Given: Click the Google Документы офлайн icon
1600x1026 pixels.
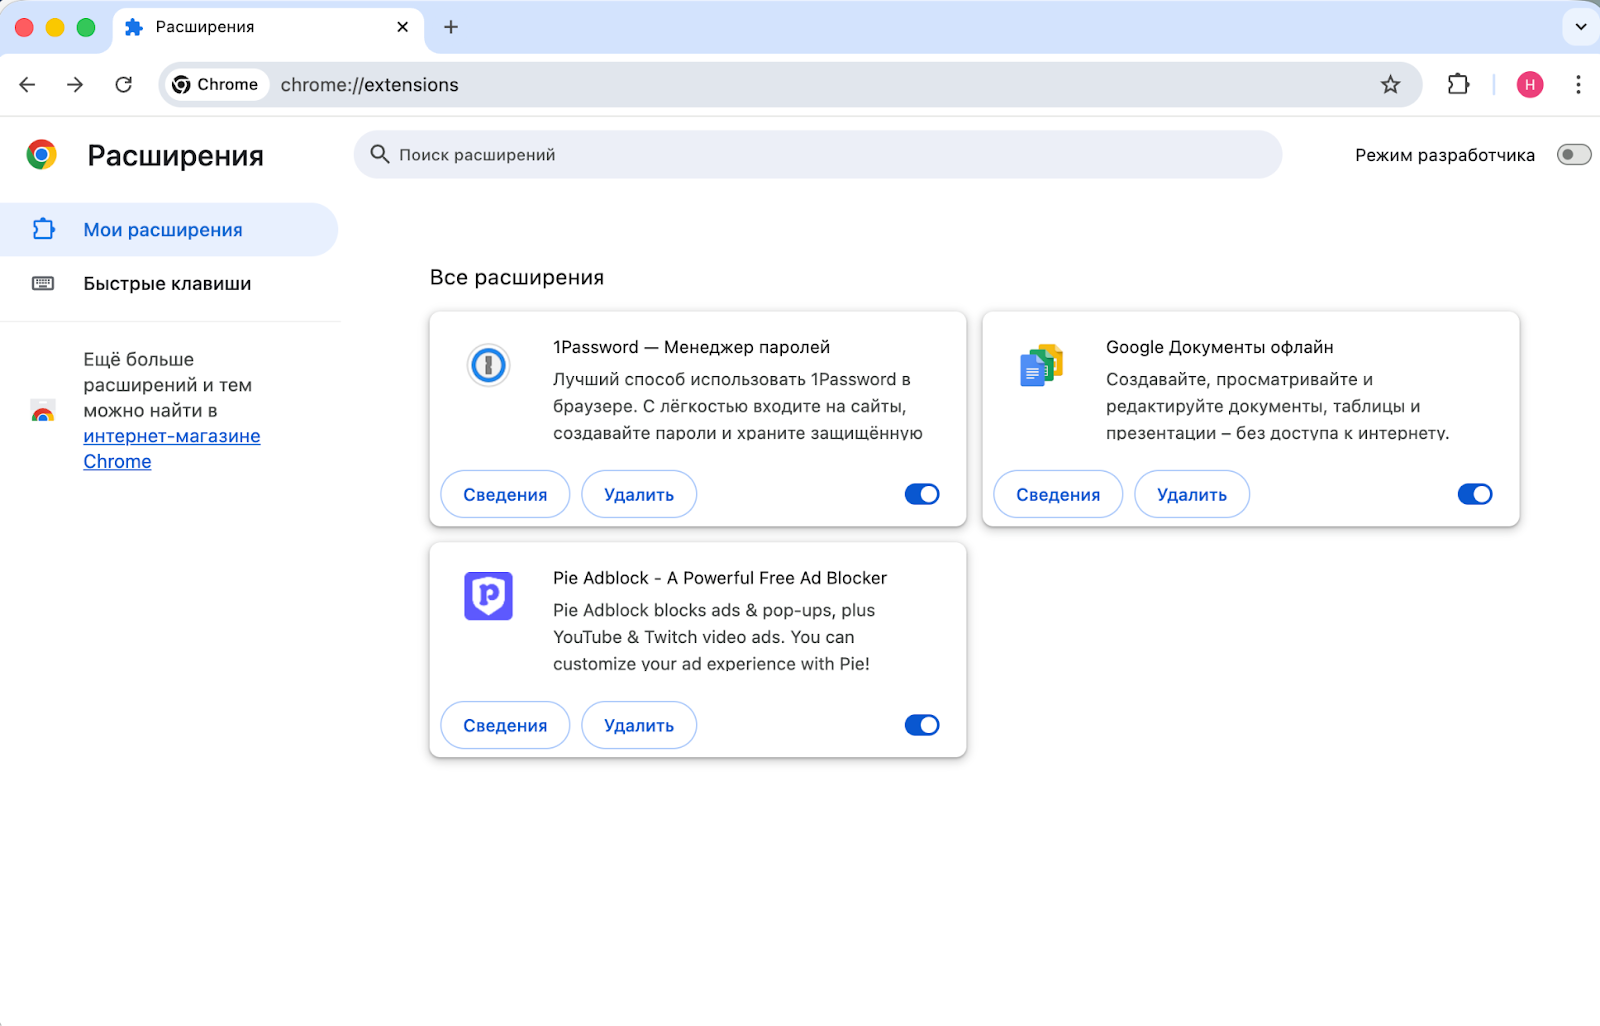Looking at the screenshot, I should coord(1041,365).
